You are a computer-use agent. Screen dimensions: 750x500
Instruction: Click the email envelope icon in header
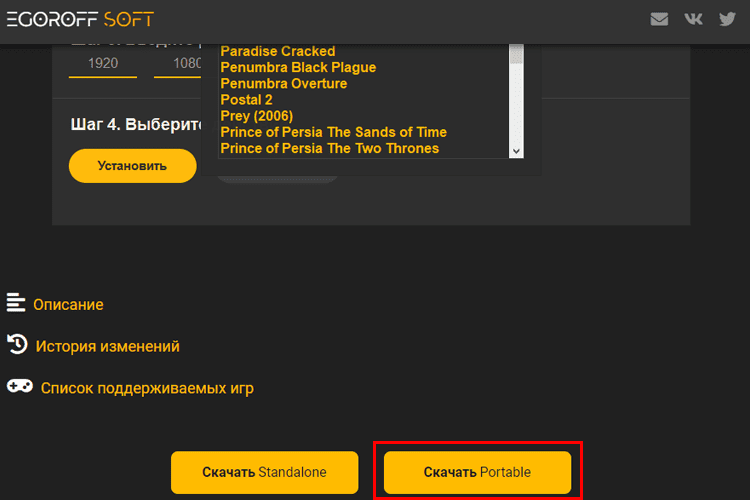coord(659,19)
